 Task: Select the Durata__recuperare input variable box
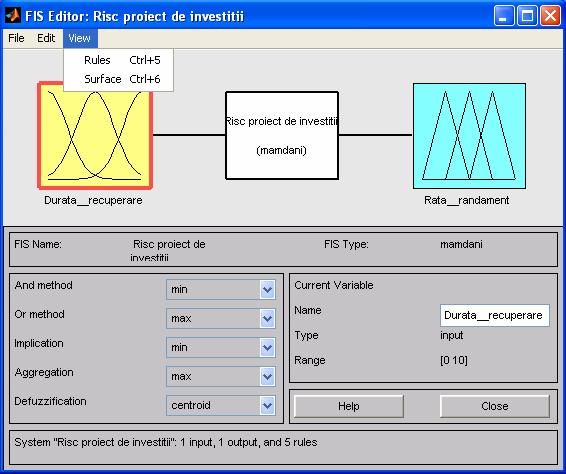click(x=95, y=135)
